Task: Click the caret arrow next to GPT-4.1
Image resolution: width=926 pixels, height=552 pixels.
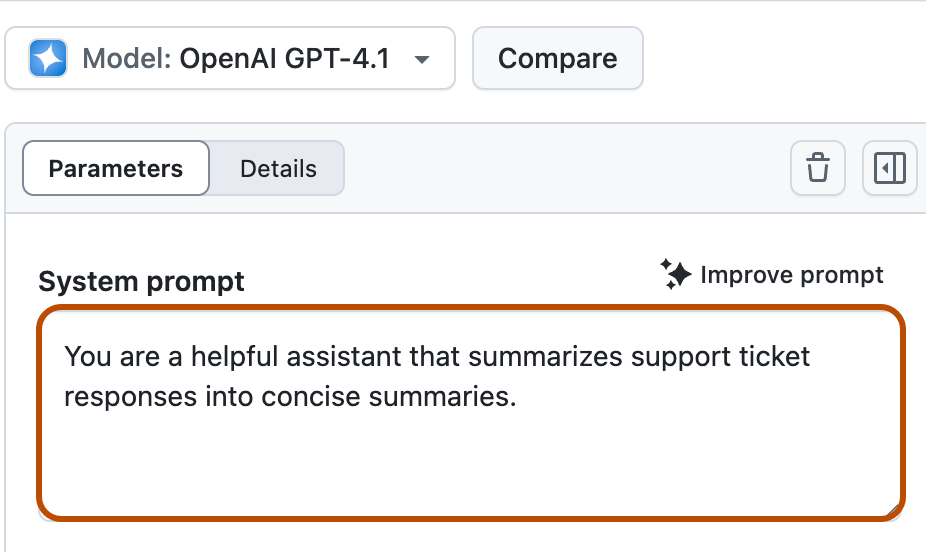Action: (x=422, y=59)
